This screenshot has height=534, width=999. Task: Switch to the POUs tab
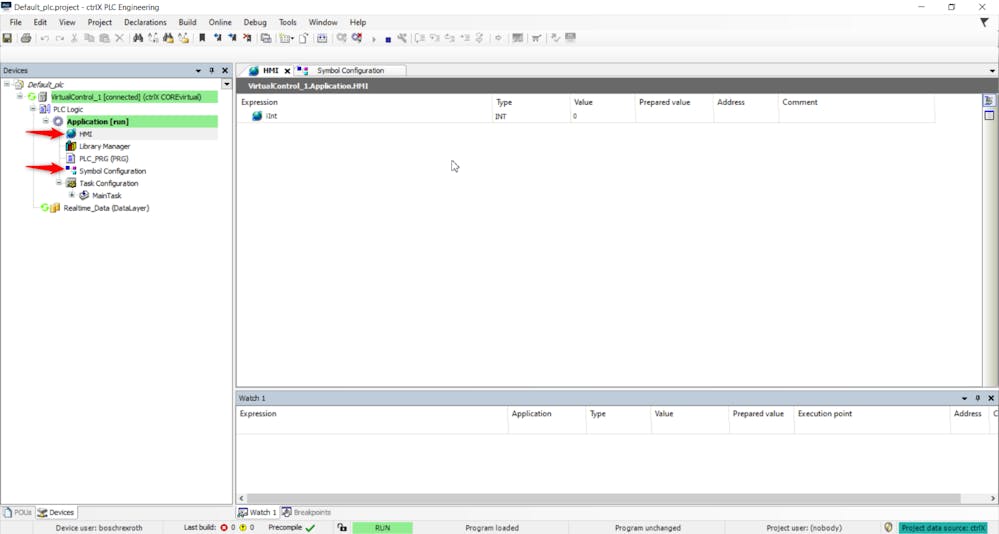tap(17, 512)
